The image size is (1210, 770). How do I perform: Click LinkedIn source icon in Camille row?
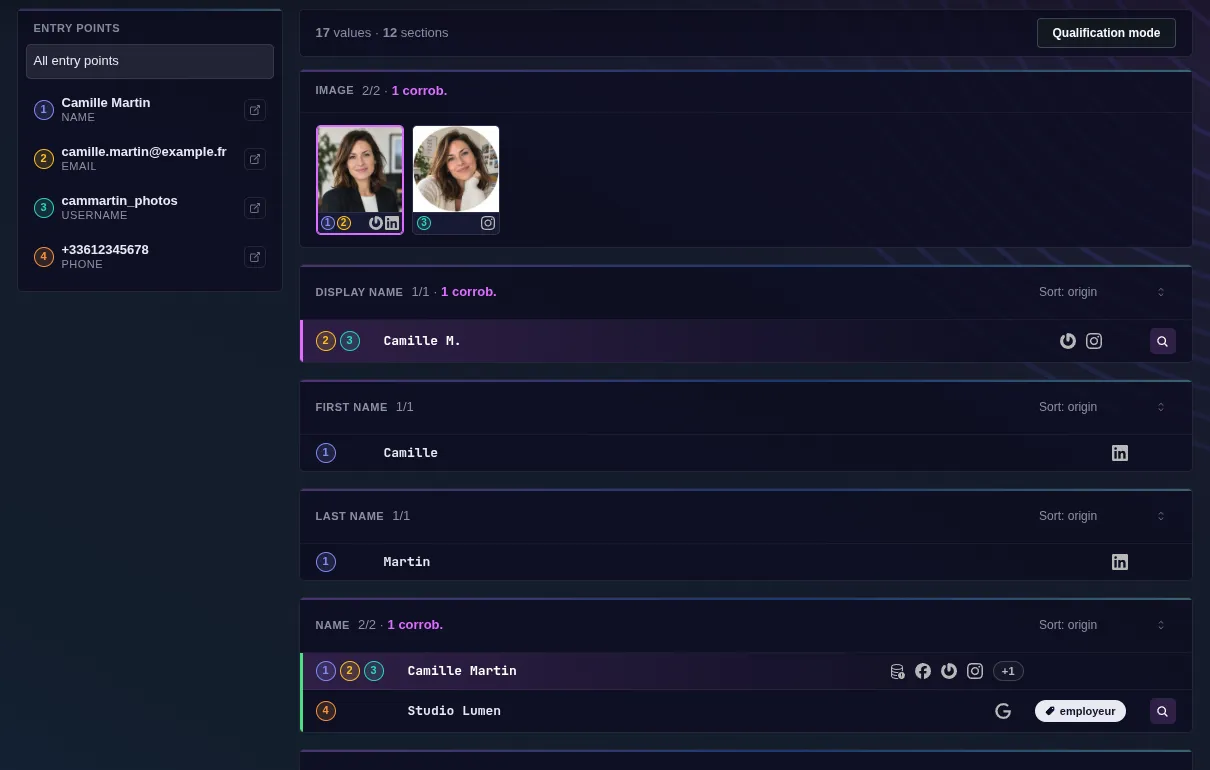click(1120, 453)
